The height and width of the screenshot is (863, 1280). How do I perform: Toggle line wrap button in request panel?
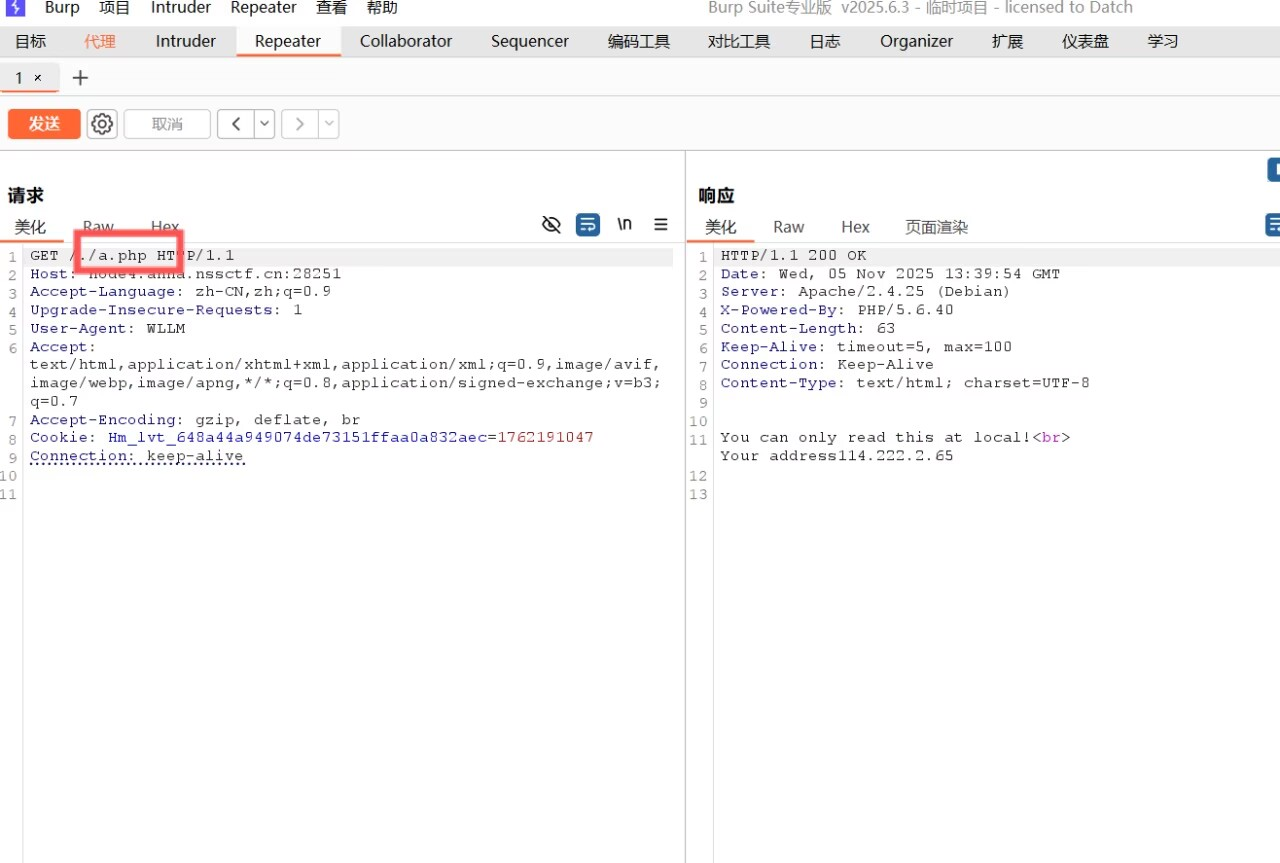pos(588,225)
